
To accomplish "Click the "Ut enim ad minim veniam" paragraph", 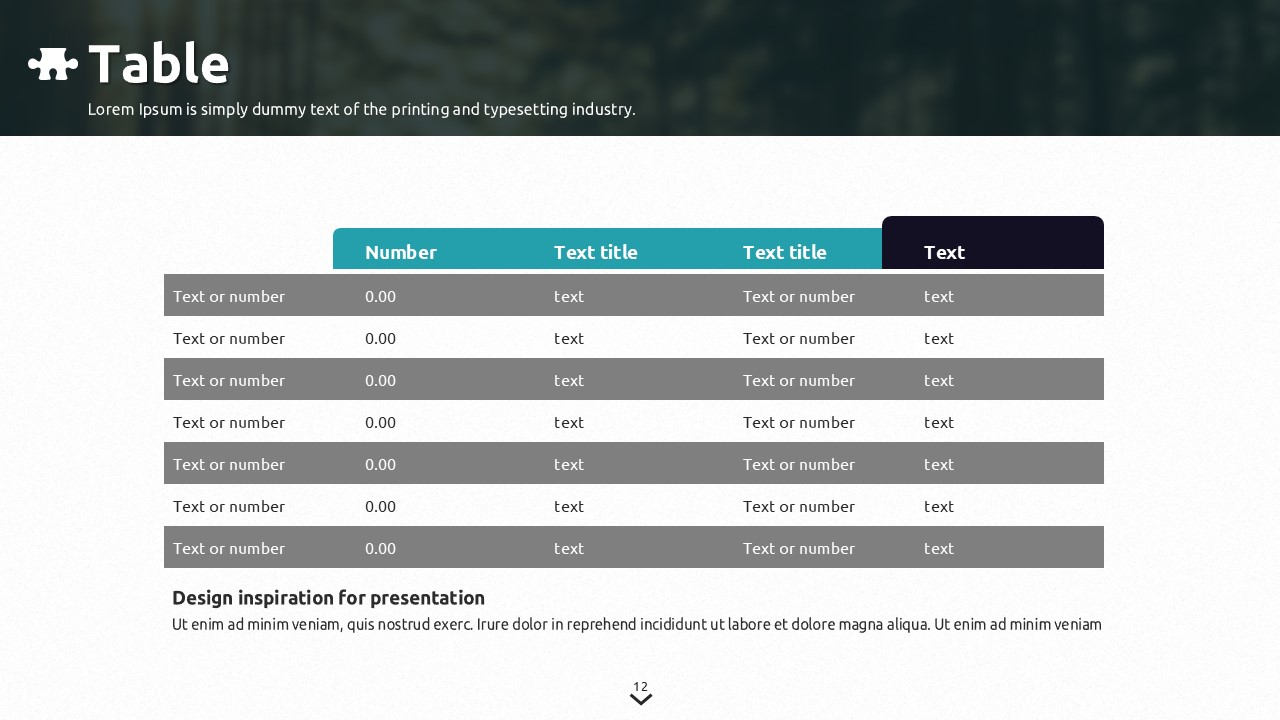I will [636, 625].
